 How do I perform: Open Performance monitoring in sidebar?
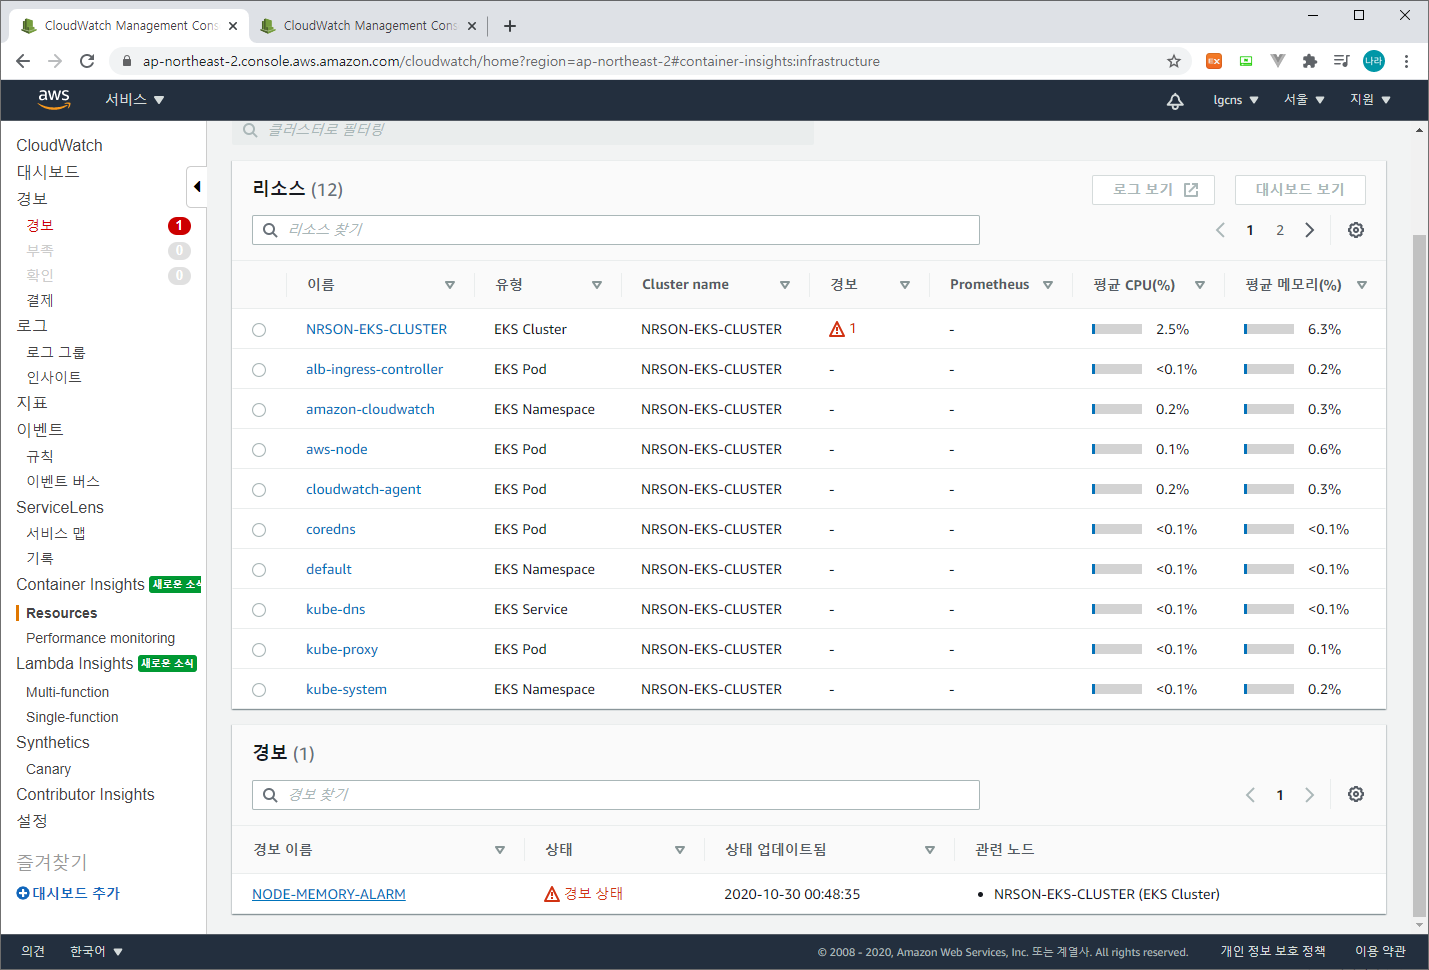click(x=100, y=638)
